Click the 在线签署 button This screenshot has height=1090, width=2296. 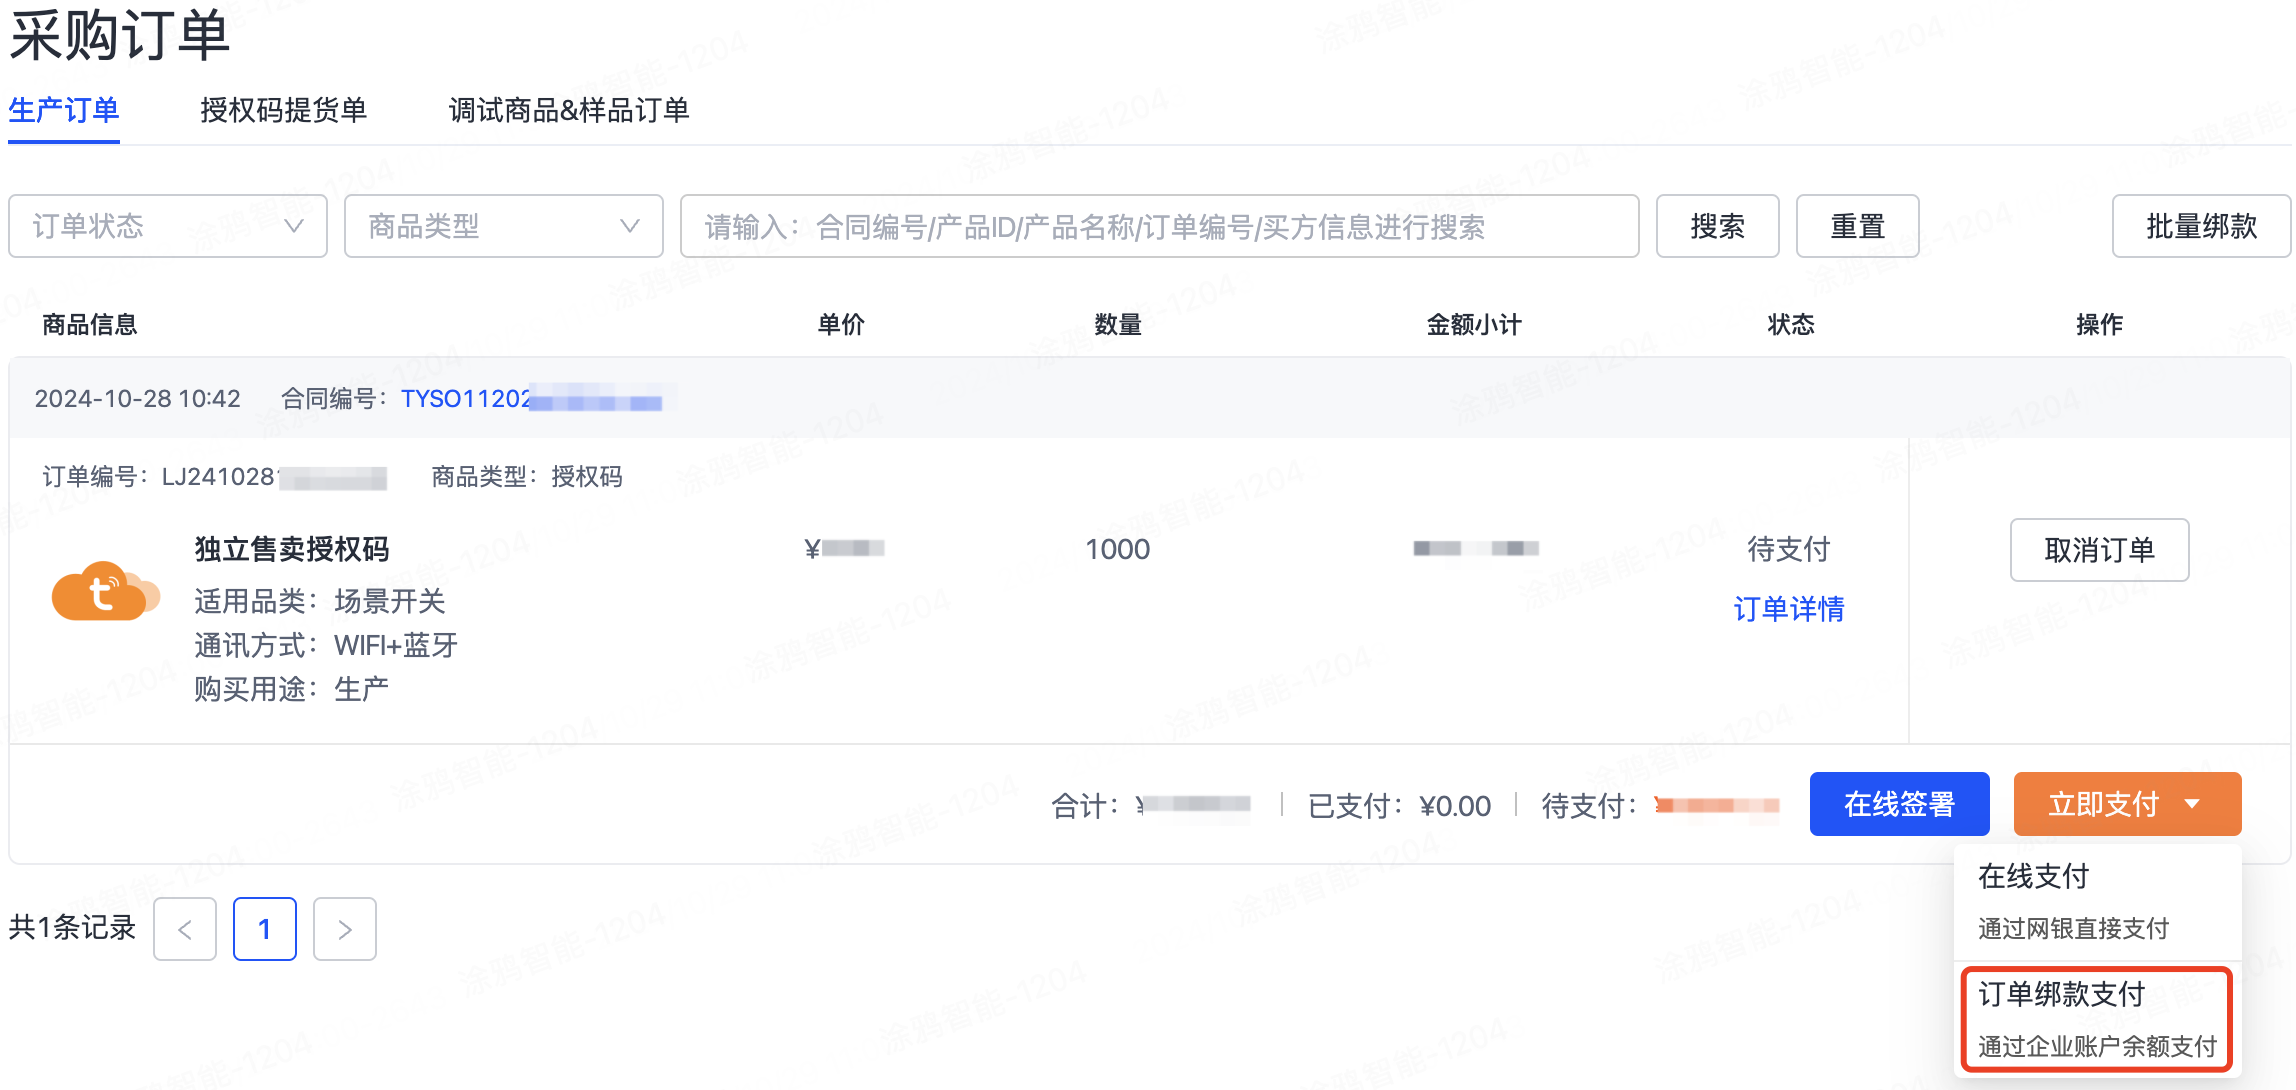point(1900,804)
